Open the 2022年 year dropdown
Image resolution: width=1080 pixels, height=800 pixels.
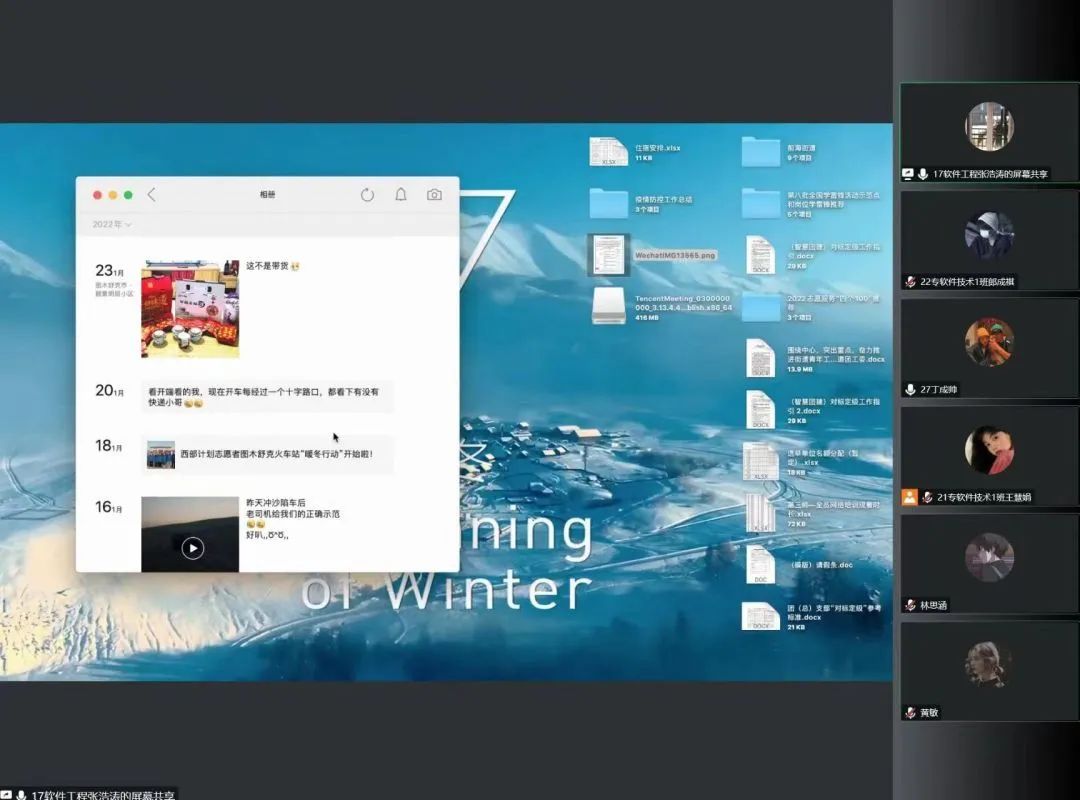[x=113, y=225]
